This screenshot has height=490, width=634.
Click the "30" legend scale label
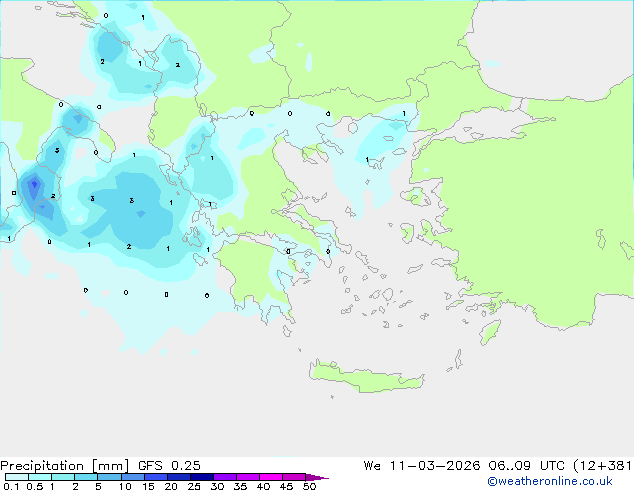coord(217,486)
